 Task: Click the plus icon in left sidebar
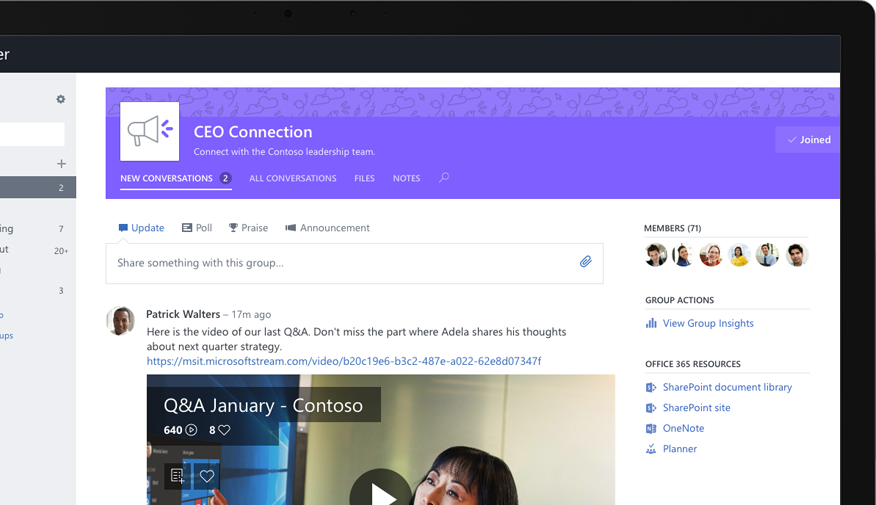click(61, 163)
